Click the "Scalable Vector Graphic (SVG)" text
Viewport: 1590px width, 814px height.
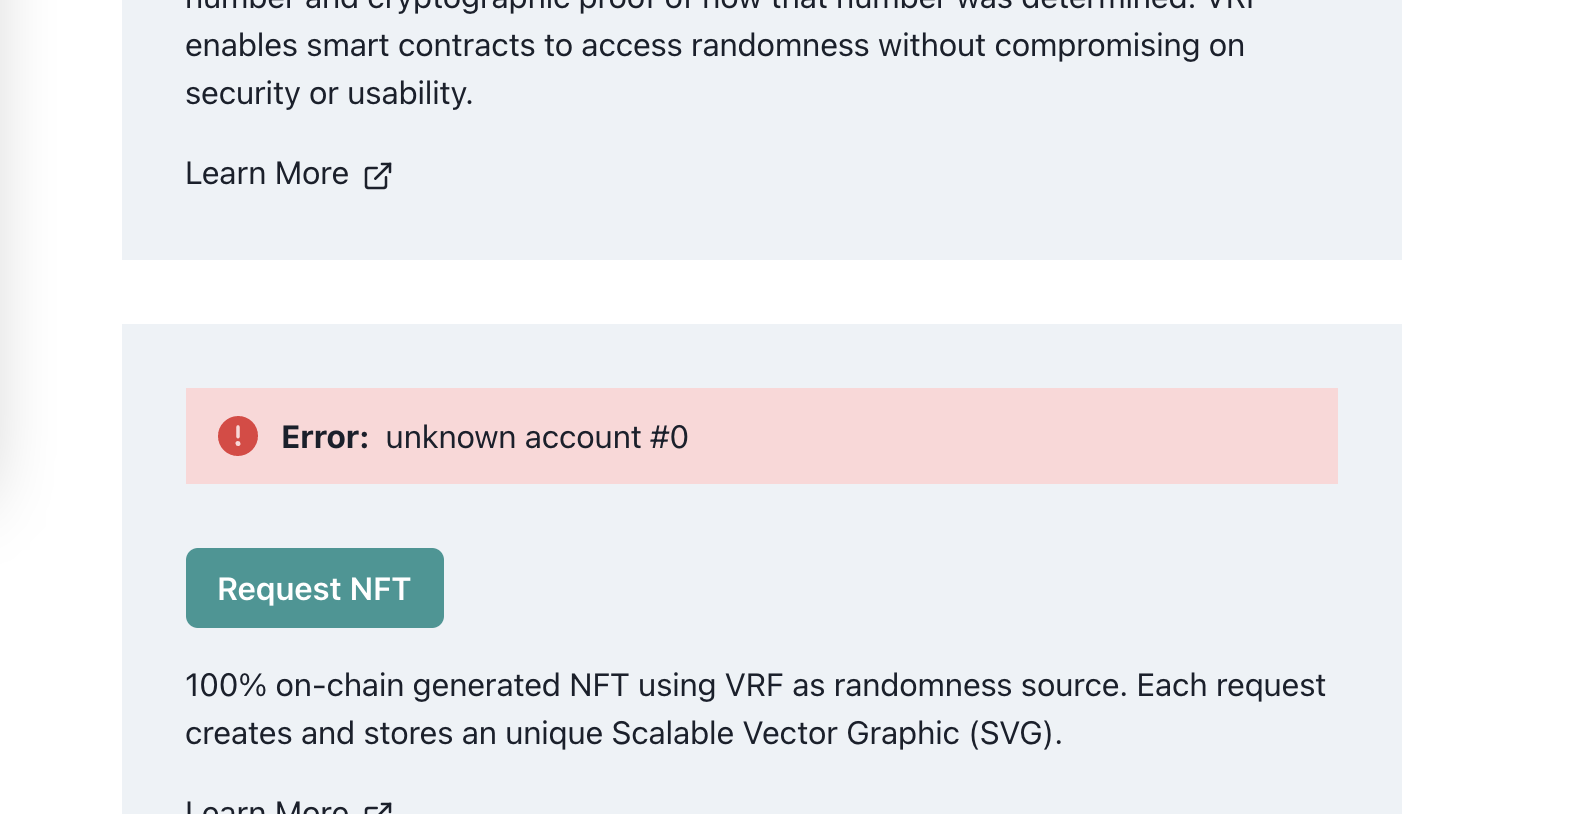(835, 733)
